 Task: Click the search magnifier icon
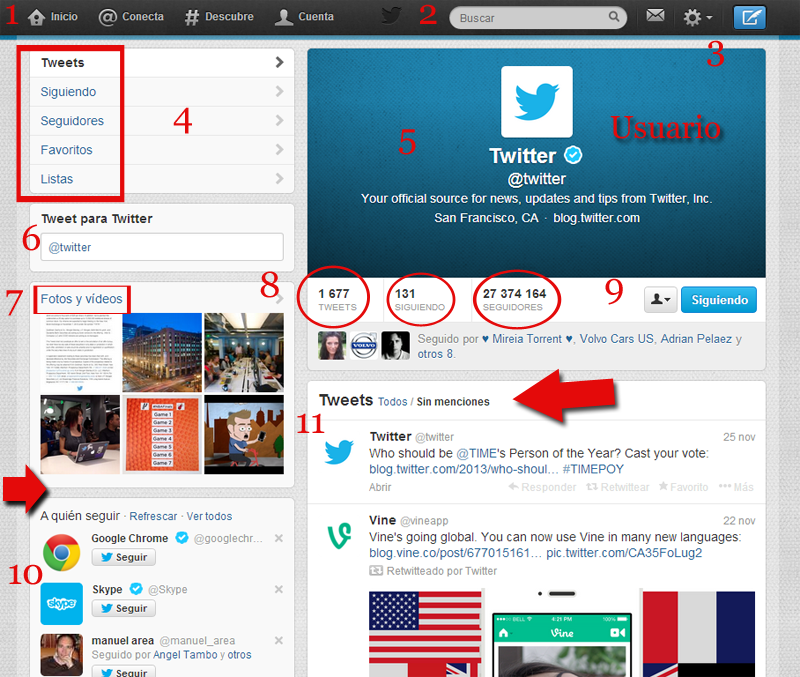[x=614, y=17]
